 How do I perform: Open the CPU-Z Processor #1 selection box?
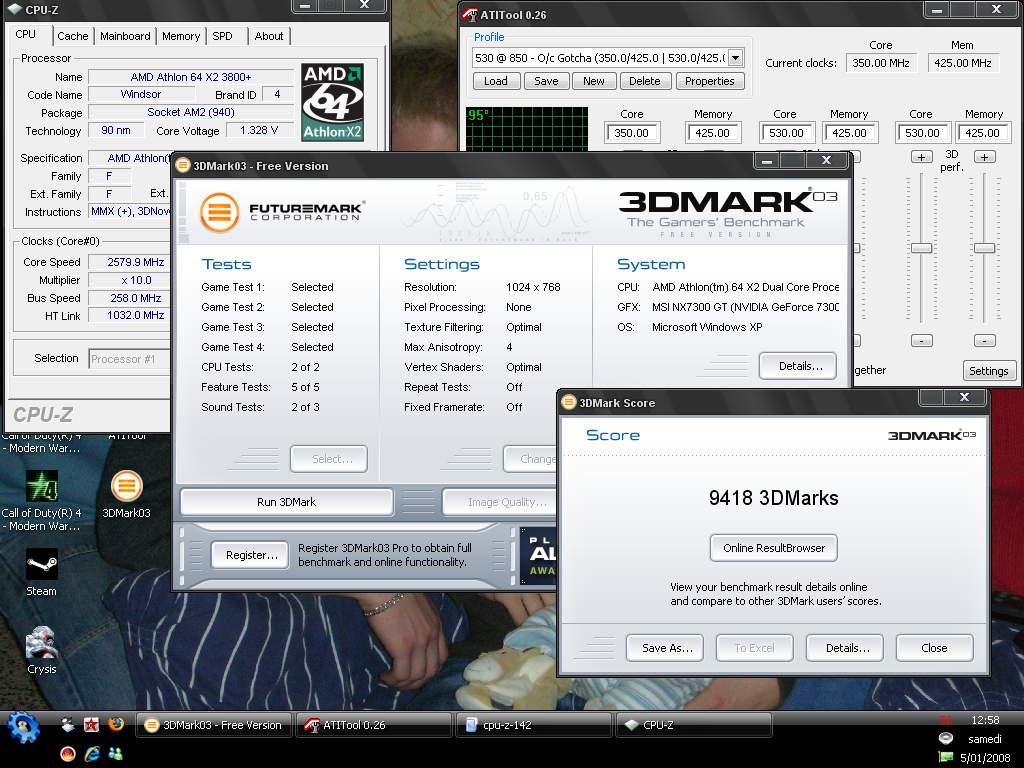129,359
